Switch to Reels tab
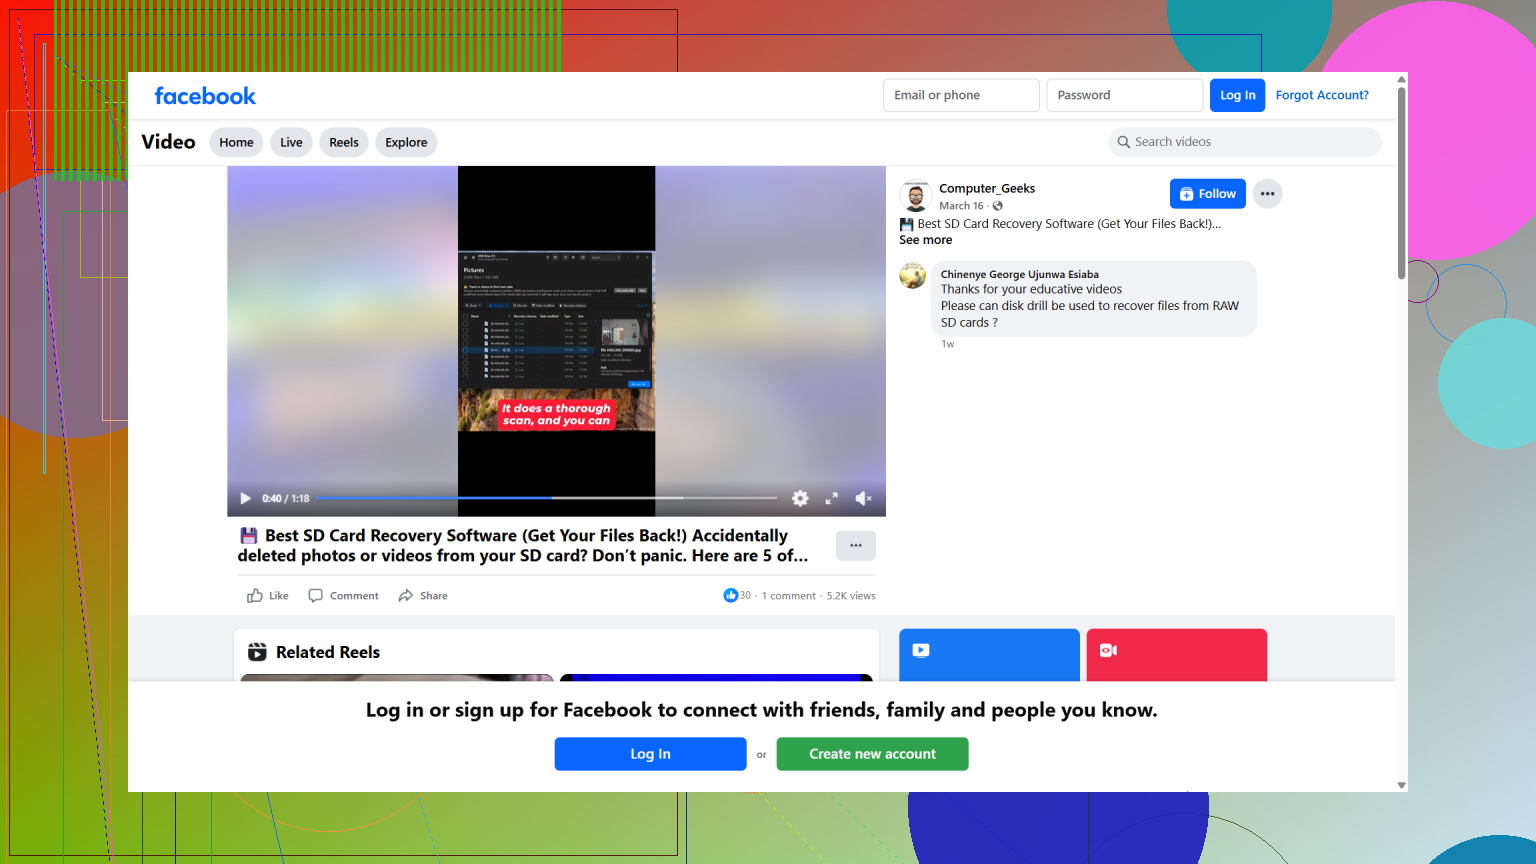This screenshot has height=864, width=1536. (344, 143)
